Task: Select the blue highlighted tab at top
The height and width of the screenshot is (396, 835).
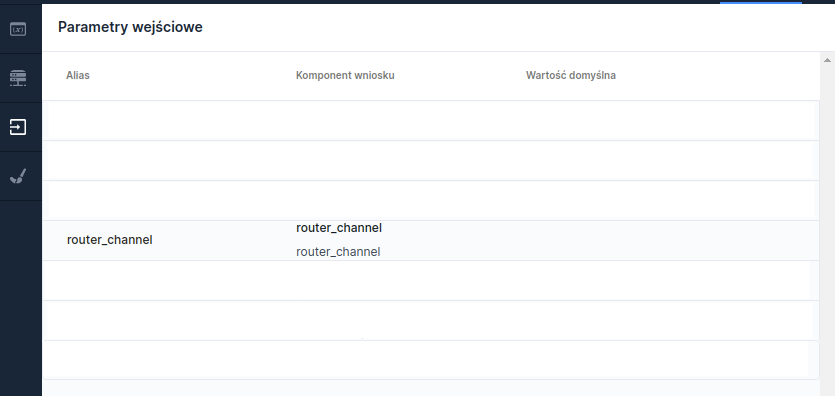Action: (761, 2)
